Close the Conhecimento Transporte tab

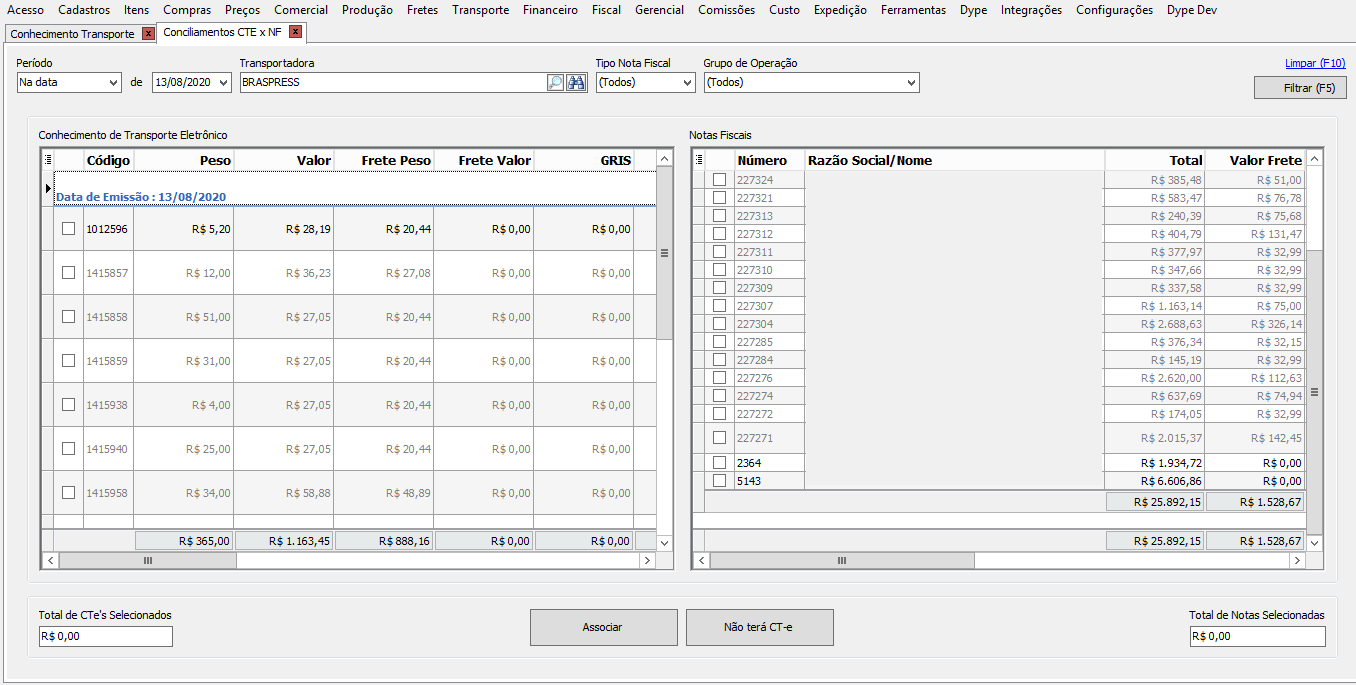pos(149,33)
